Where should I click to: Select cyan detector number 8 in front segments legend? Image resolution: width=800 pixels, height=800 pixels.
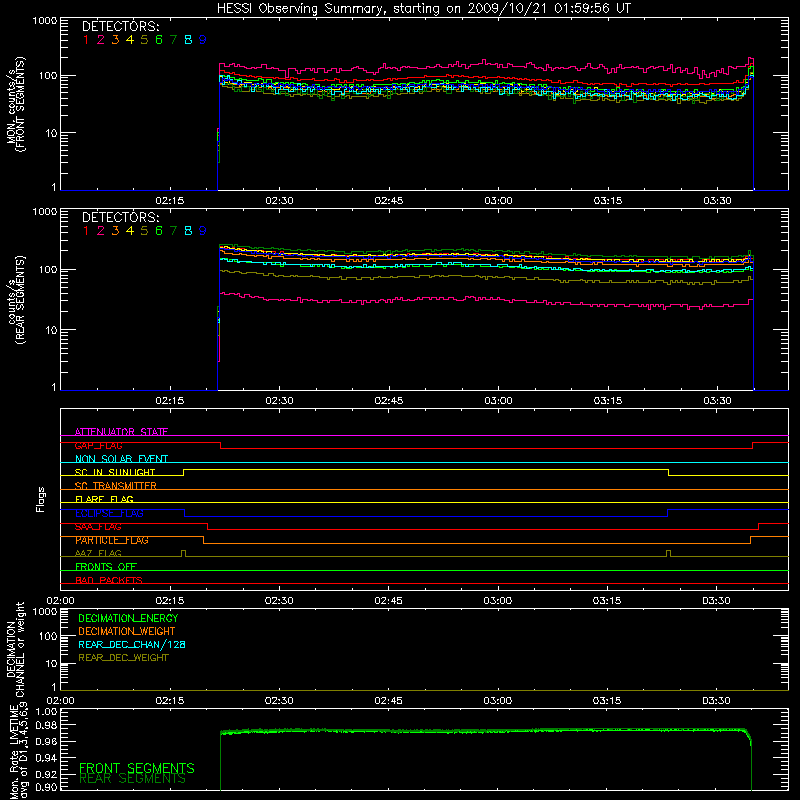188,40
